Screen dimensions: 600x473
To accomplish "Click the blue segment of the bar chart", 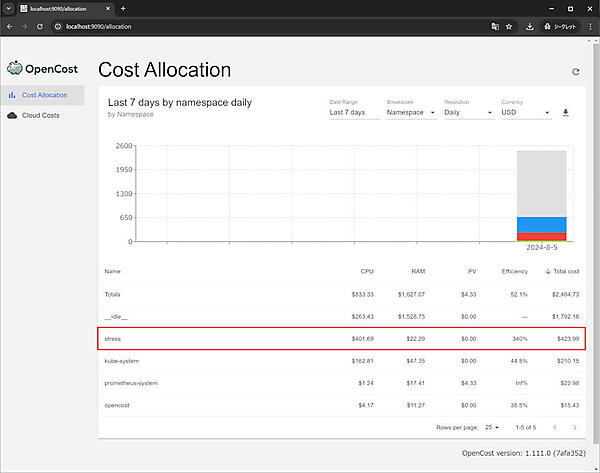I will tap(541, 224).
